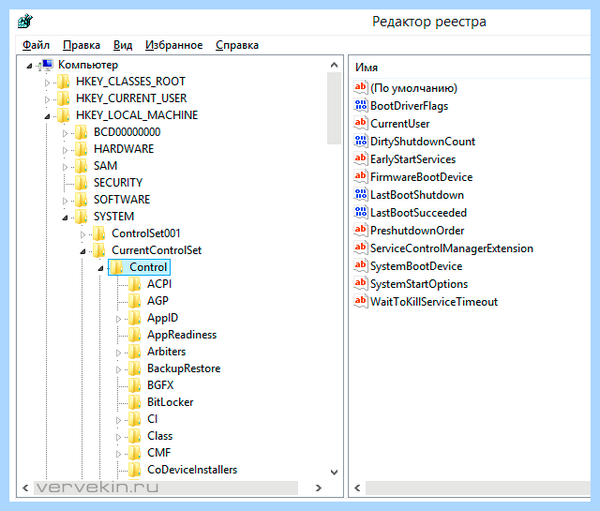The width and height of the screenshot is (600, 511).
Task: Click the ACPI folder icon
Action: 134,284
